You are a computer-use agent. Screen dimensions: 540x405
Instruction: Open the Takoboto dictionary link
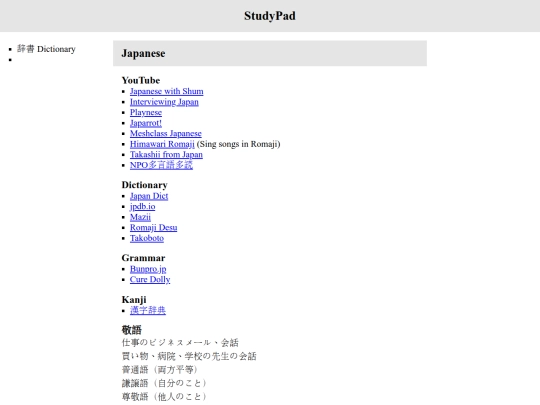147,238
